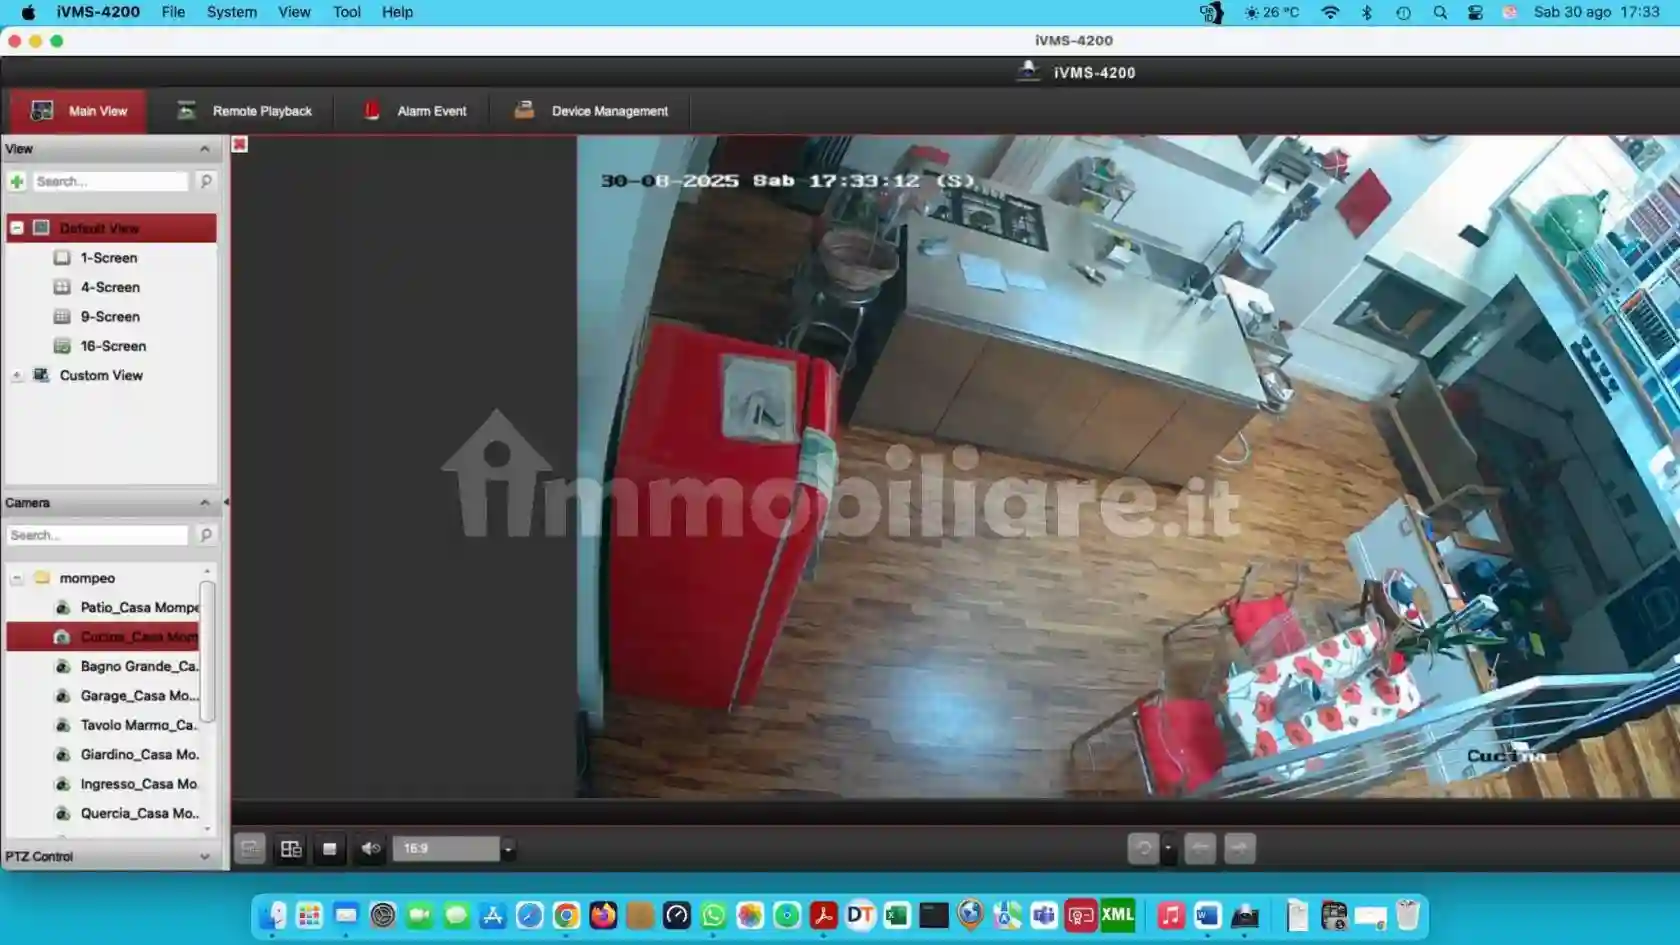This screenshot has width=1680, height=945.
Task: Click the camera search input field
Action: click(98, 535)
